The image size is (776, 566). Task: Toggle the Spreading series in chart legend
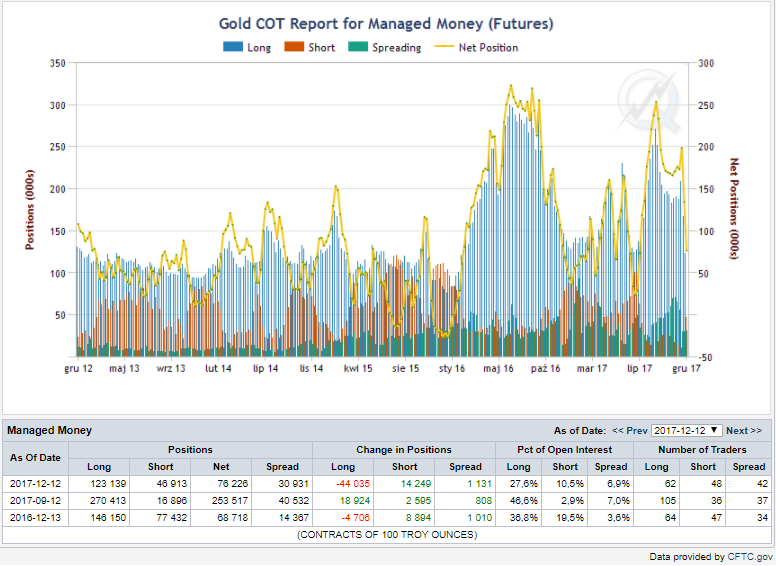point(385,47)
